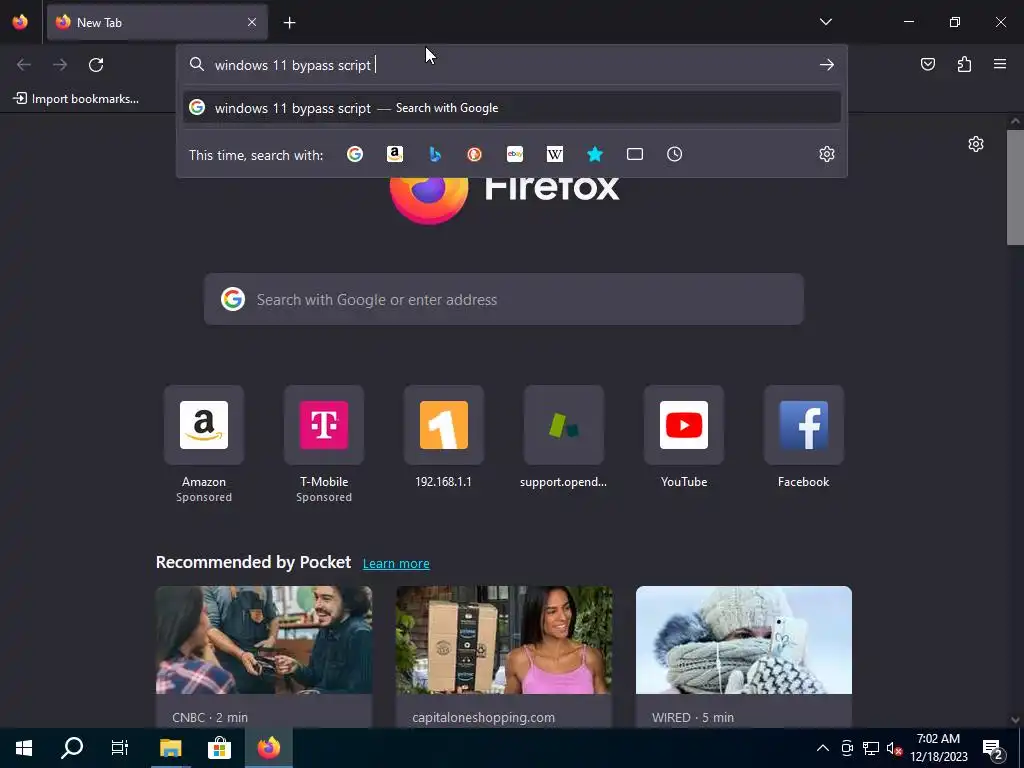
Task: Click the muted volume tray icon
Action: point(894,748)
